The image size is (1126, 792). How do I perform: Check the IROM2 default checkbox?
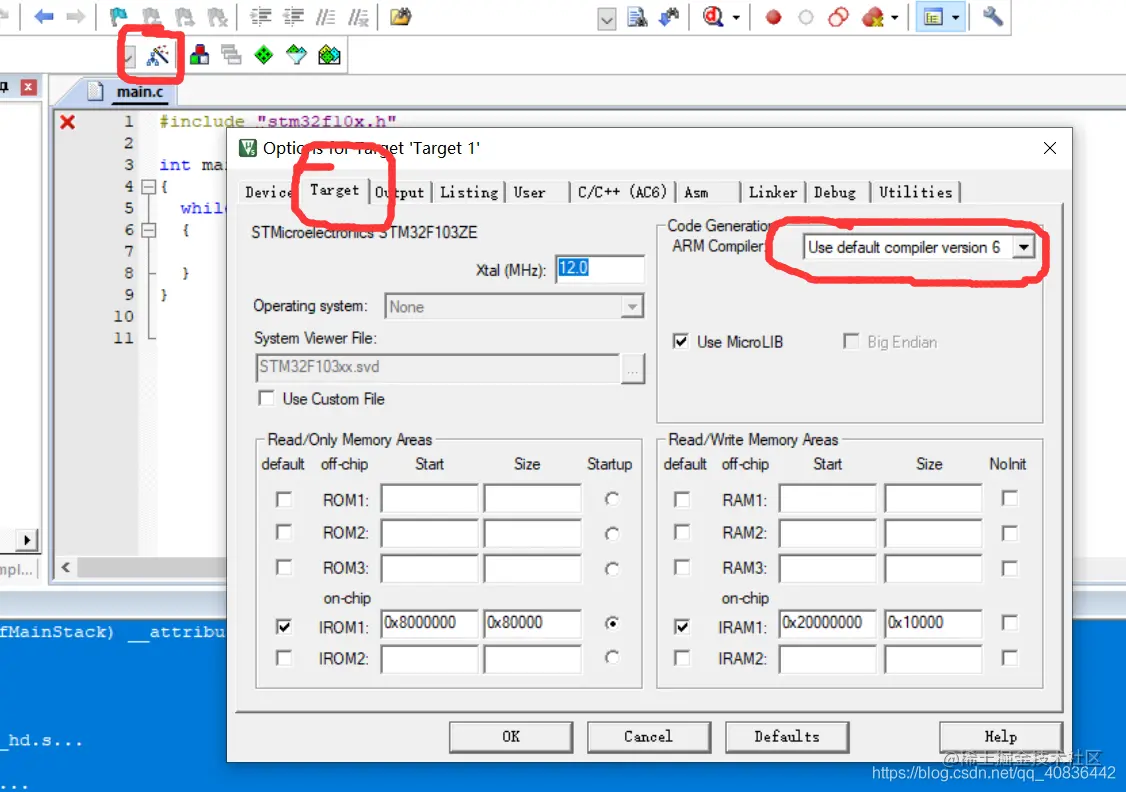click(x=284, y=658)
